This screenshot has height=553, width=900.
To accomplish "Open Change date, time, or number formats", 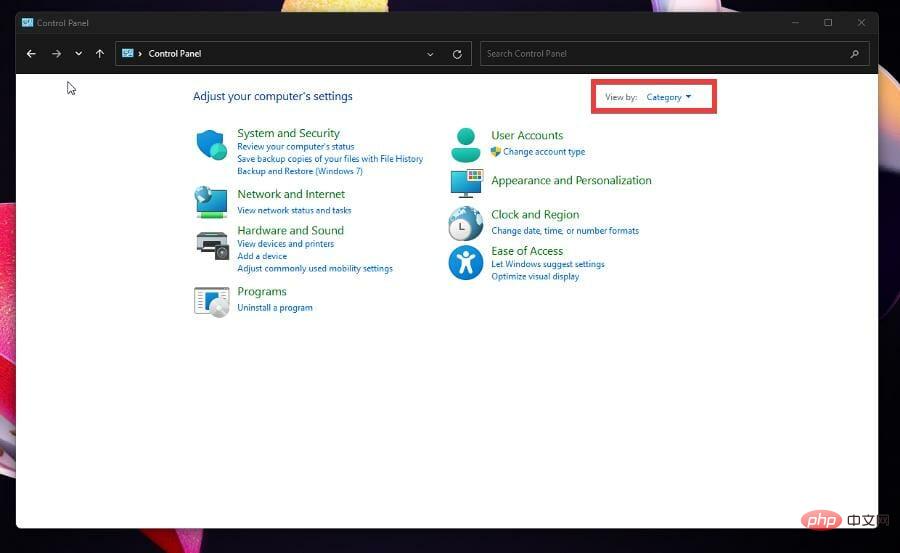I will coord(565,231).
